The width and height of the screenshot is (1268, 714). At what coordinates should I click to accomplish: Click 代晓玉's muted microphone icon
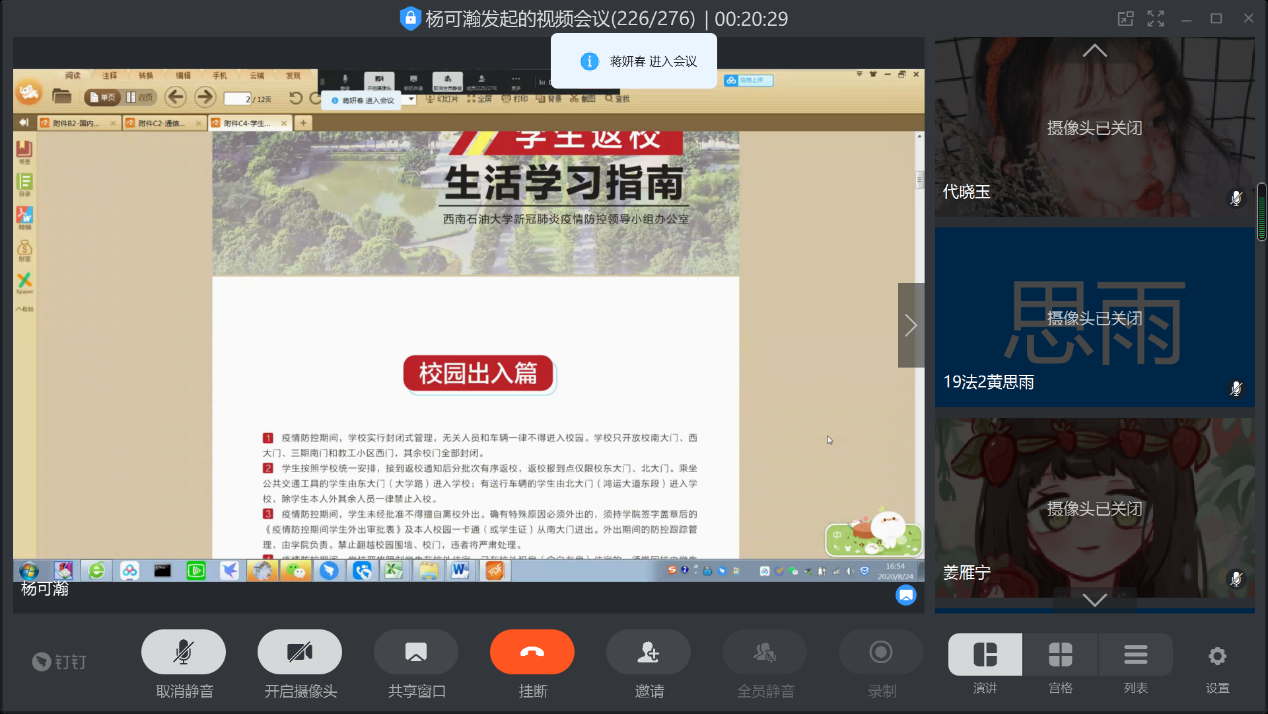pos(1236,198)
